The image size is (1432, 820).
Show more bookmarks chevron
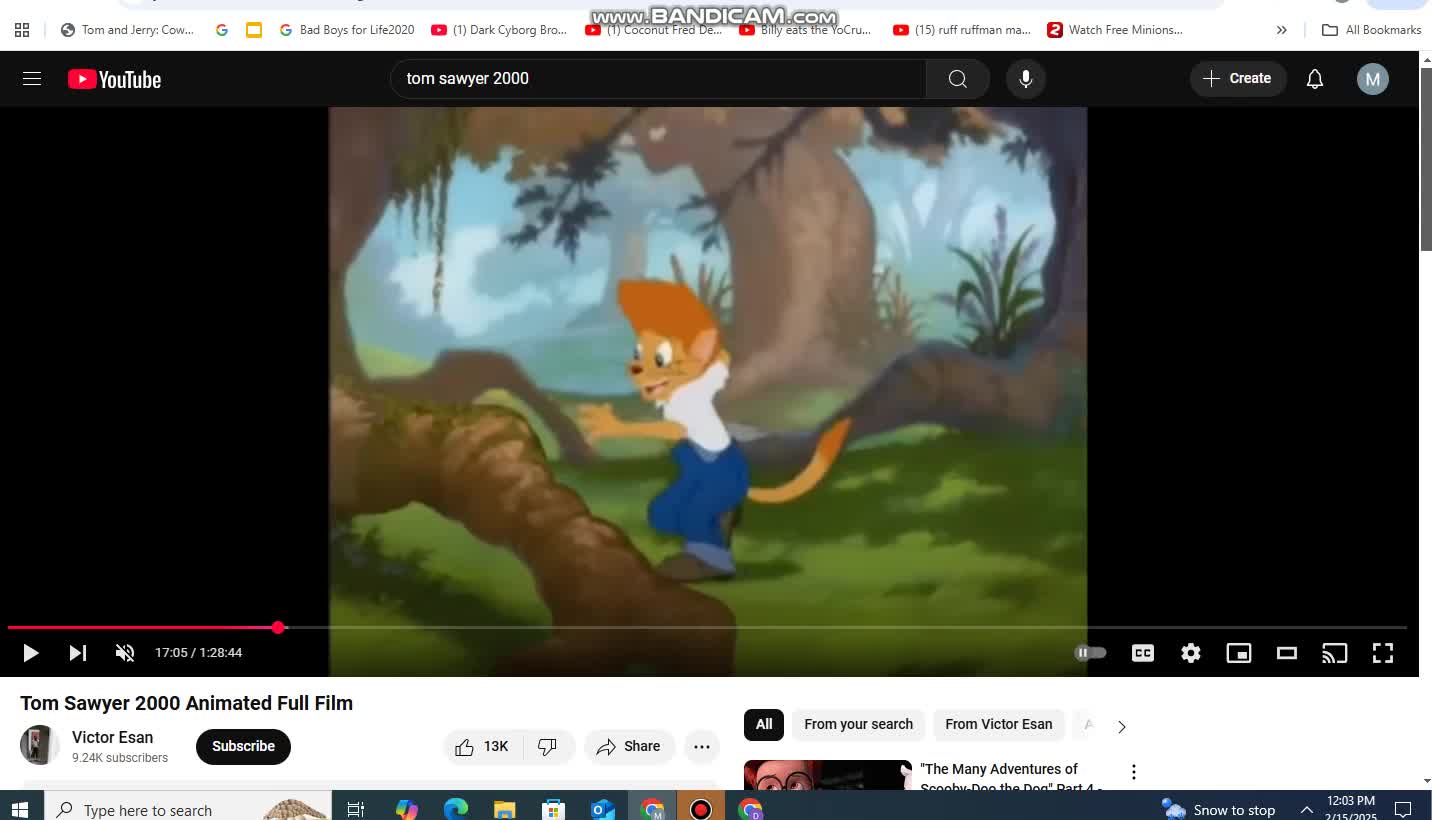coord(1281,30)
